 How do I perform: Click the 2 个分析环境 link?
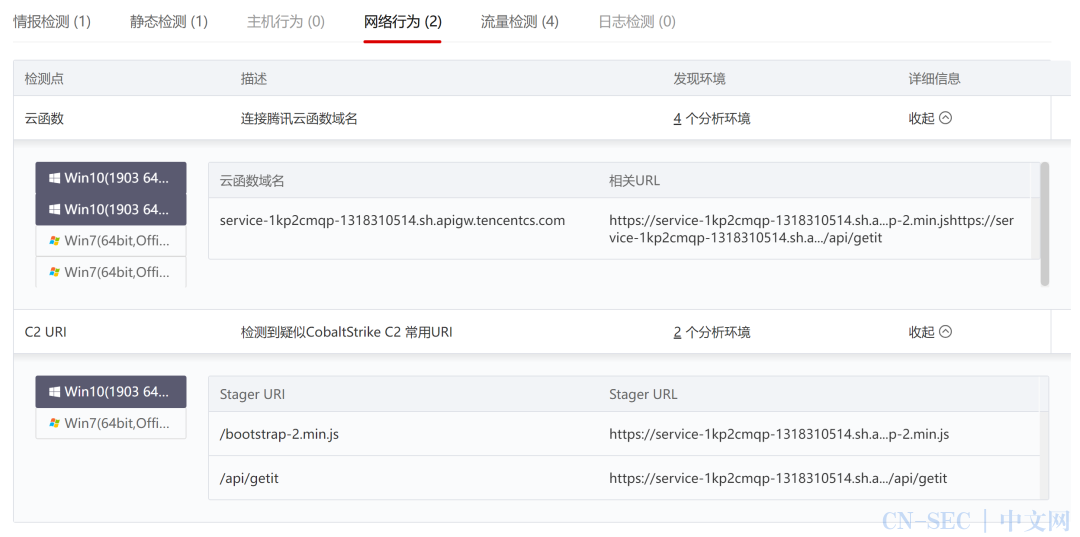click(712, 333)
